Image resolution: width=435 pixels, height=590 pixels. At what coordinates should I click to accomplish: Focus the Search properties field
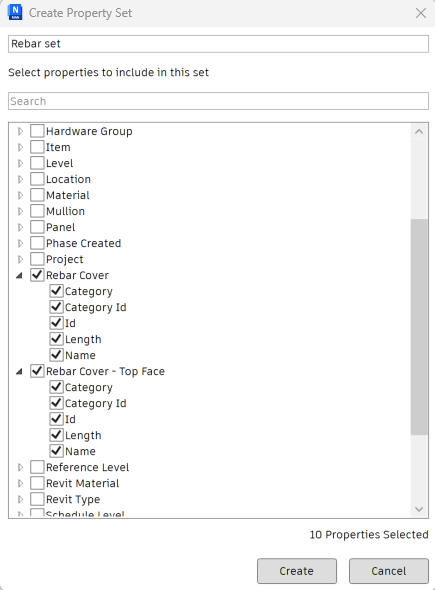coord(218,101)
